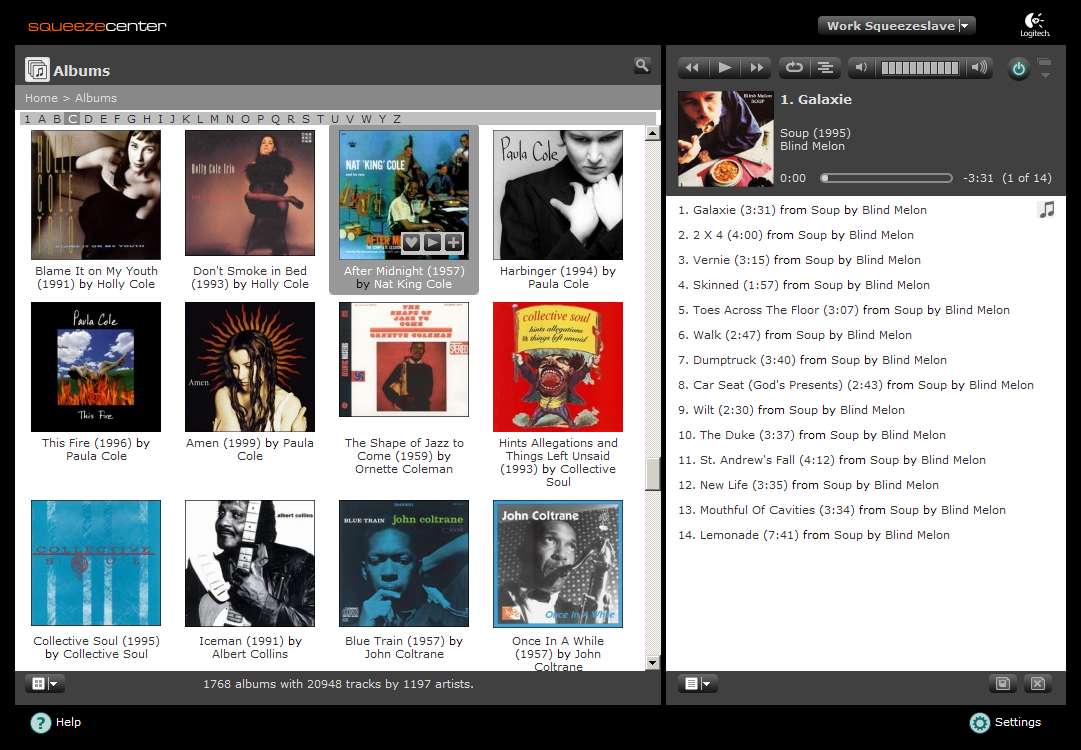Open the album search magnifier icon

click(x=642, y=66)
